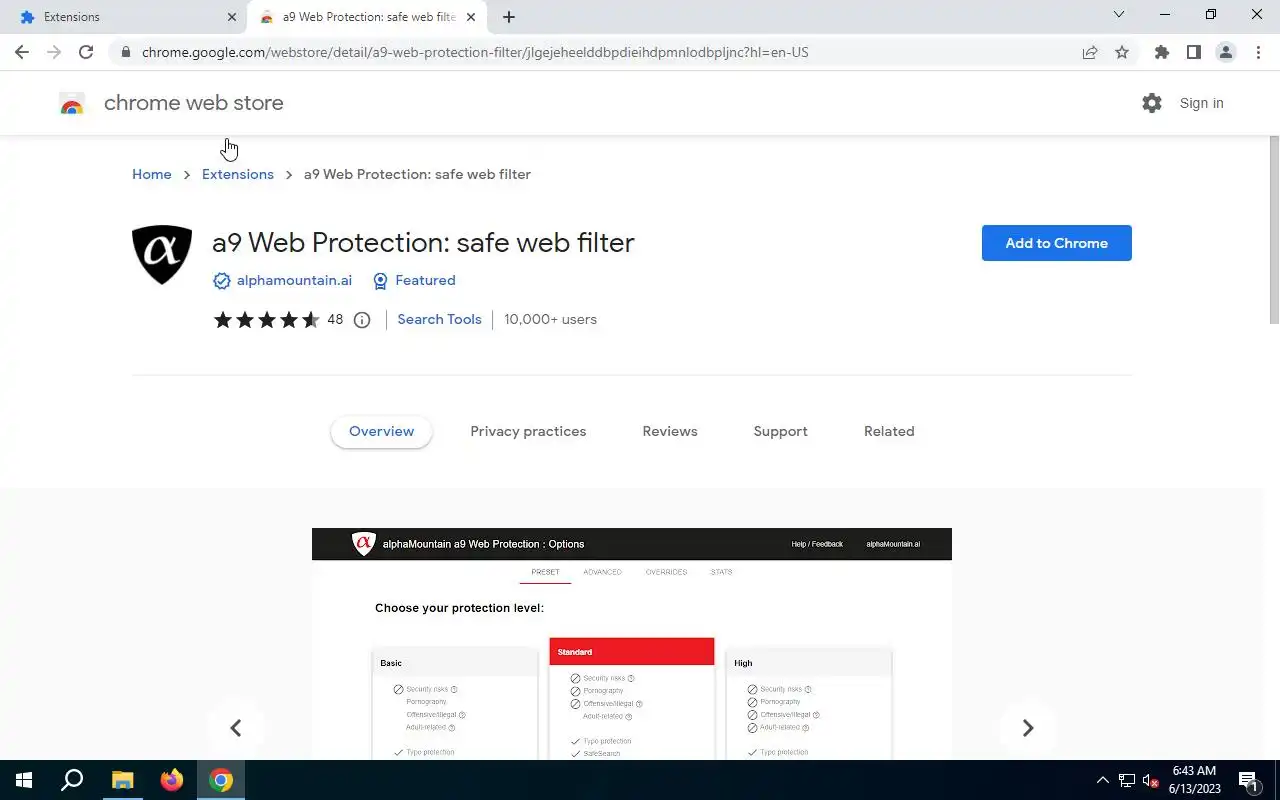The width and height of the screenshot is (1280, 800).
Task: Show next screenshot with right arrow
Action: click(1027, 728)
